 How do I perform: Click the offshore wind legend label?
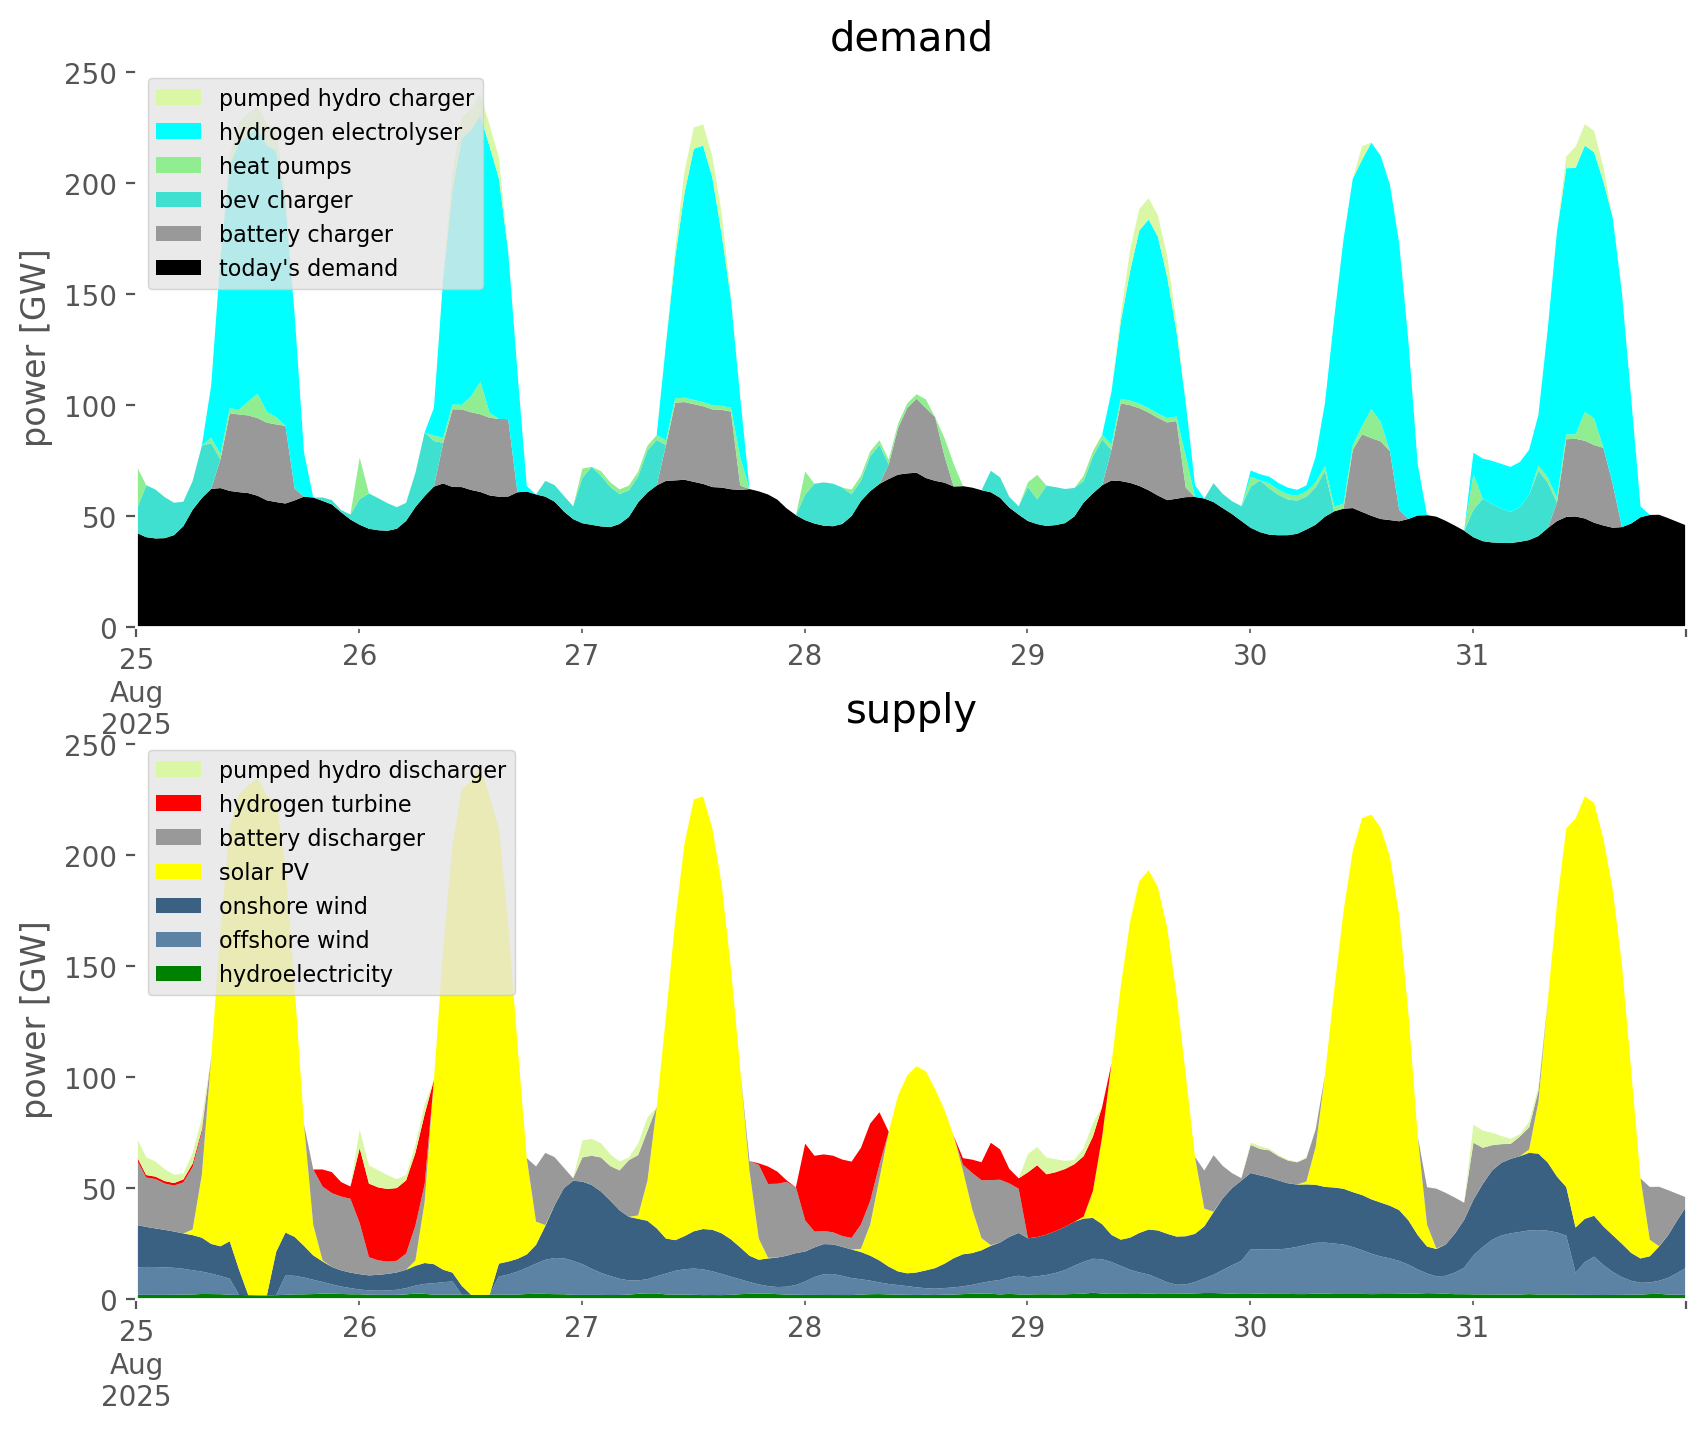294,940
